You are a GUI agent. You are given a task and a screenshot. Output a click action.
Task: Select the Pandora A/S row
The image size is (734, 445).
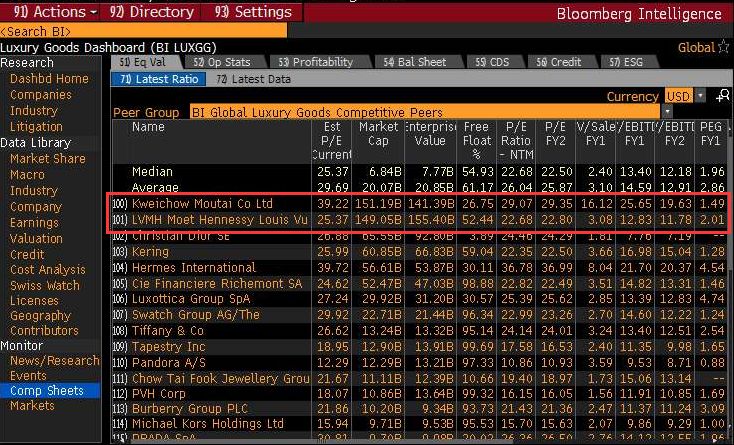pos(419,363)
